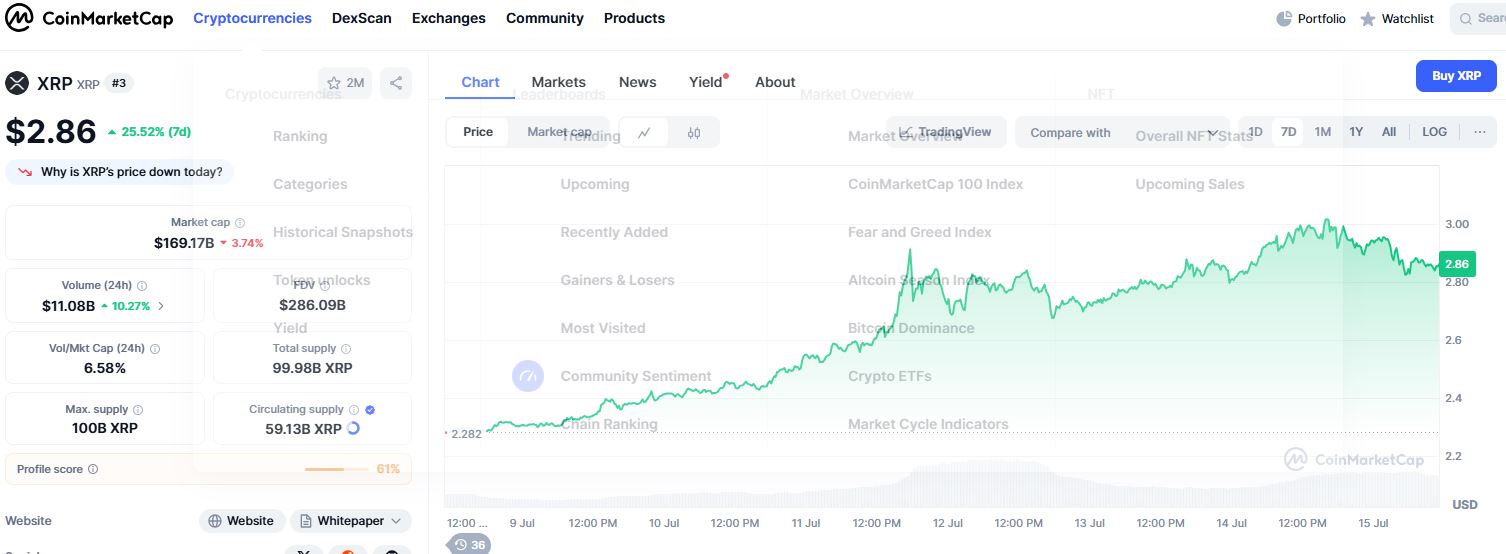Show Circulating supply info icon
The width and height of the screenshot is (1506, 554).
pos(354,410)
